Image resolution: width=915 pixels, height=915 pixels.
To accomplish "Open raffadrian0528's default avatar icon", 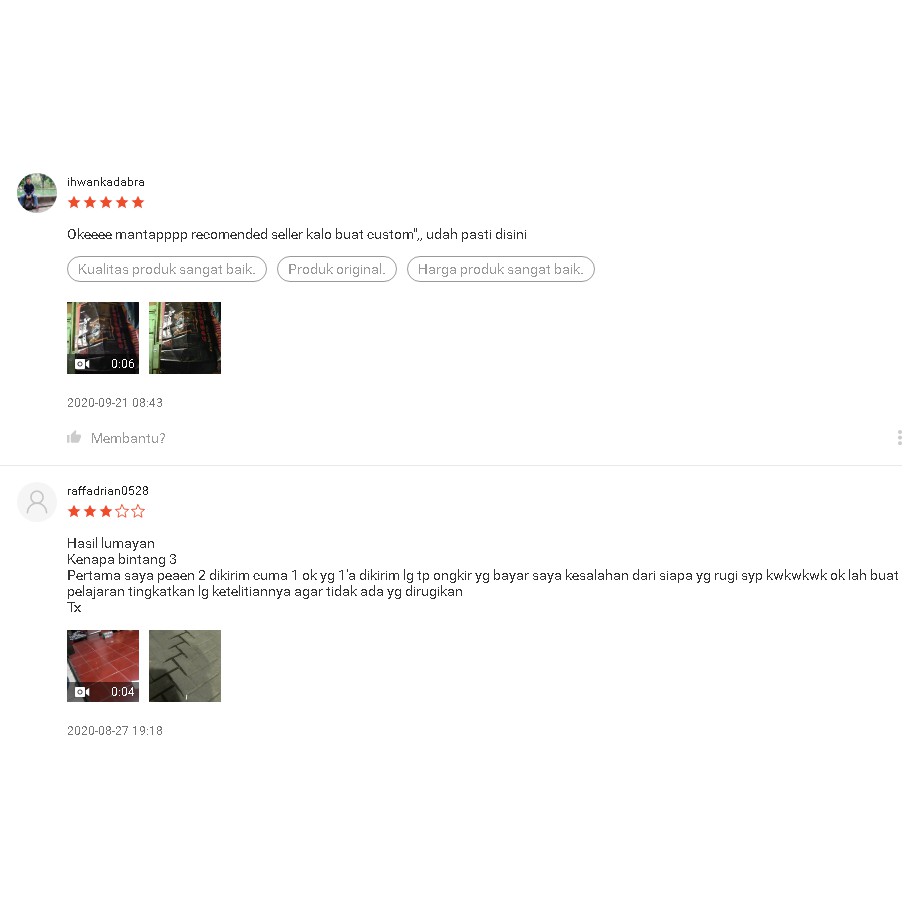I will (x=37, y=502).
